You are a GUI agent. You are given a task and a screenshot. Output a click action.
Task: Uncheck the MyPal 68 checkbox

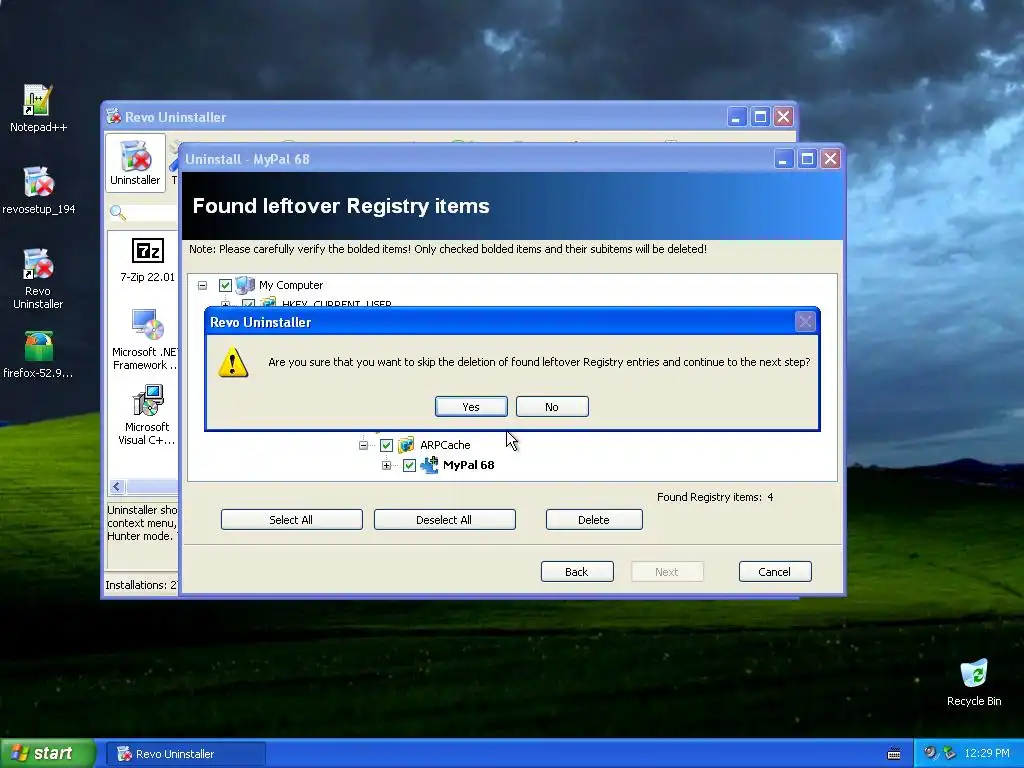[409, 466]
